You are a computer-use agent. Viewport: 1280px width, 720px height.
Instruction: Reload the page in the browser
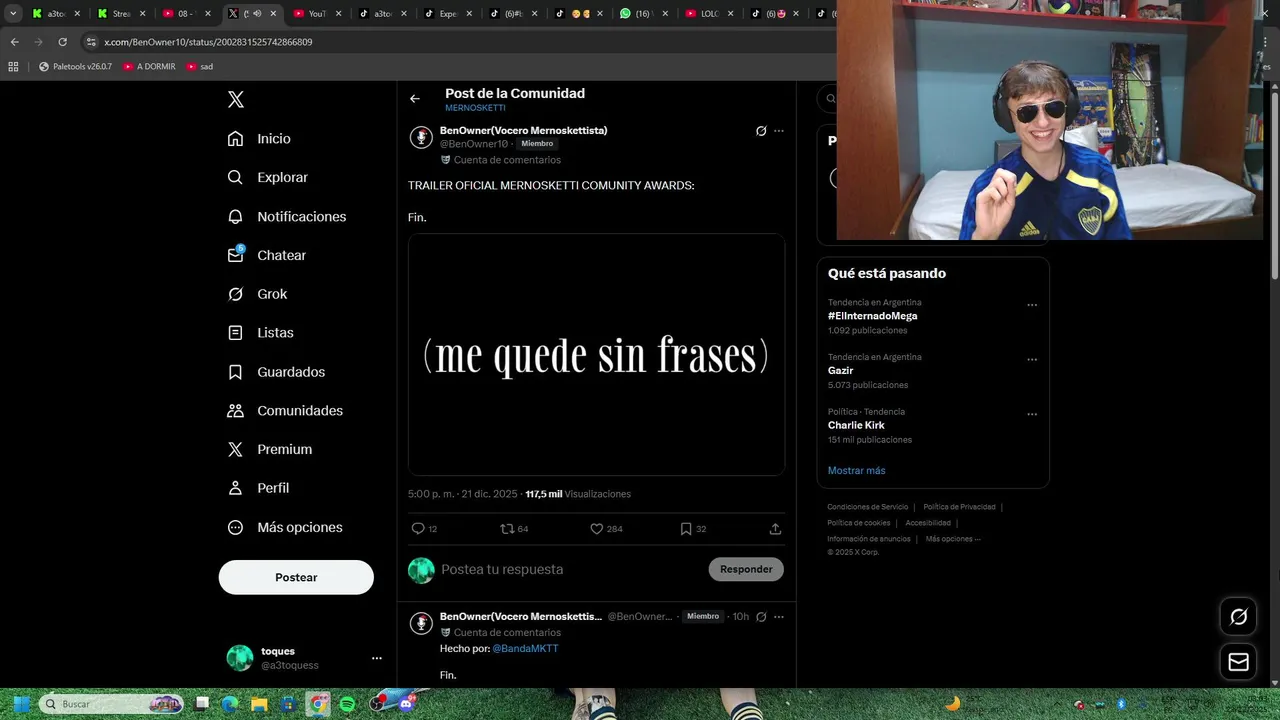[x=62, y=42]
